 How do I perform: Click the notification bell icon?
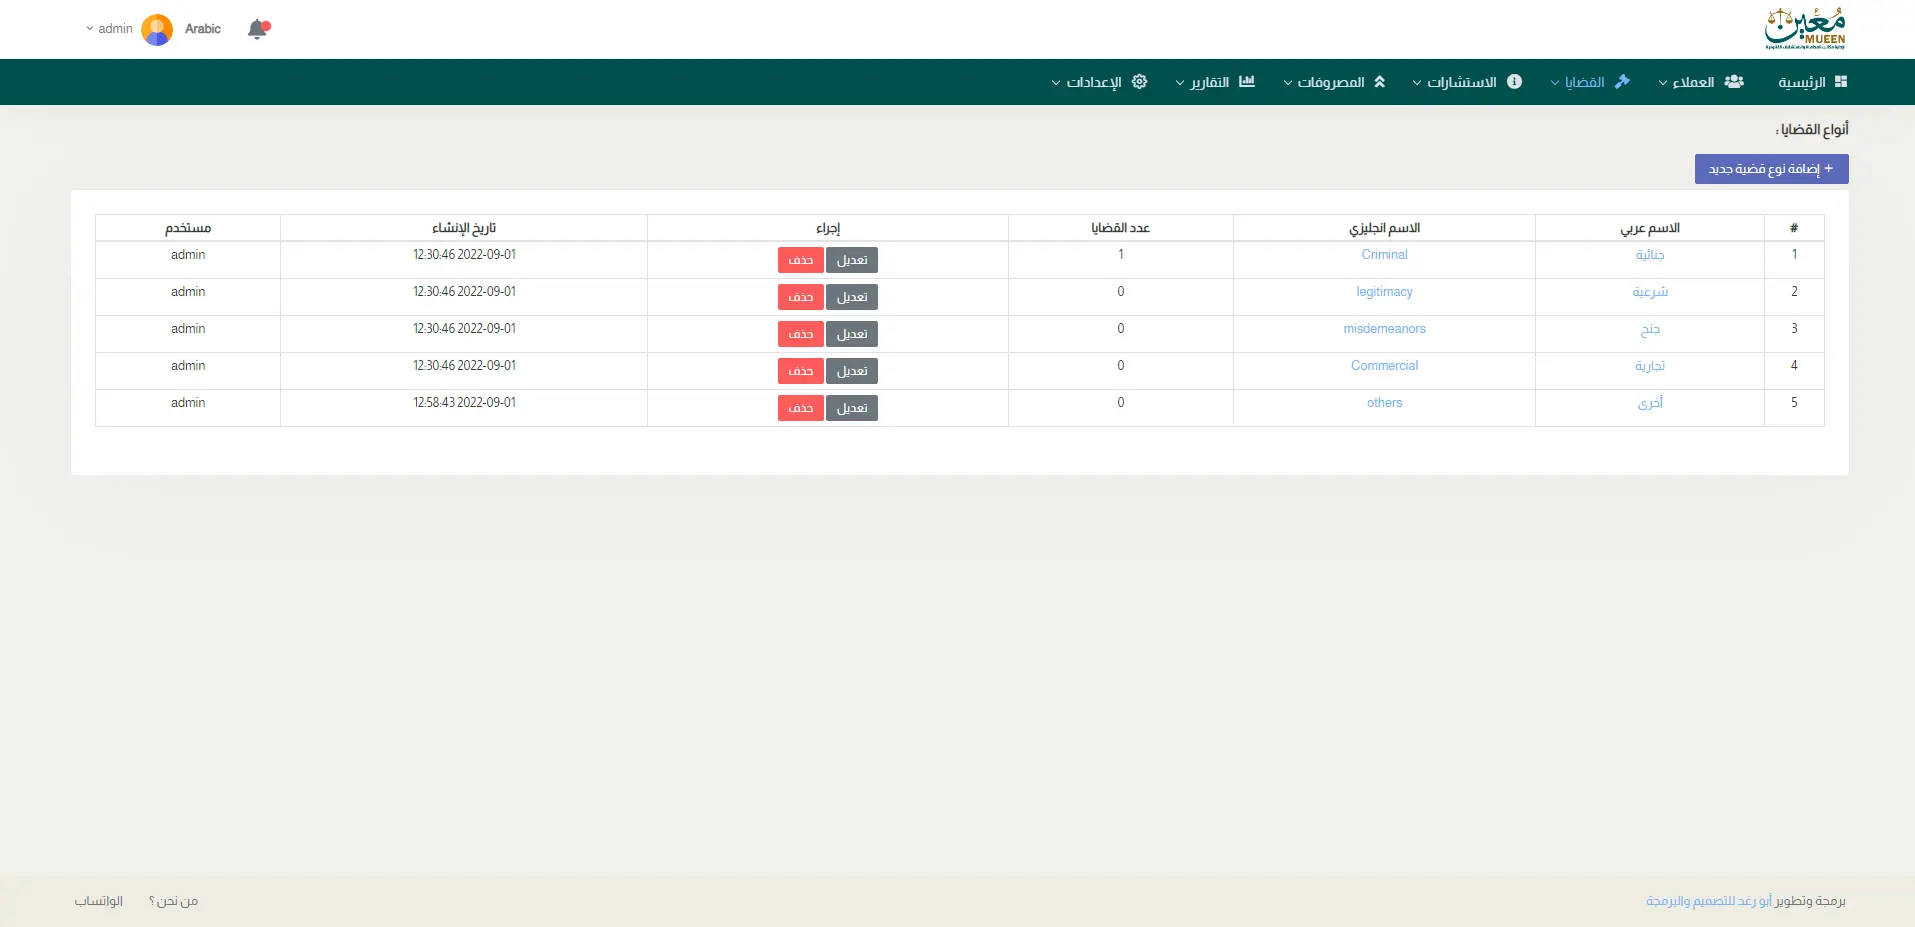click(258, 29)
